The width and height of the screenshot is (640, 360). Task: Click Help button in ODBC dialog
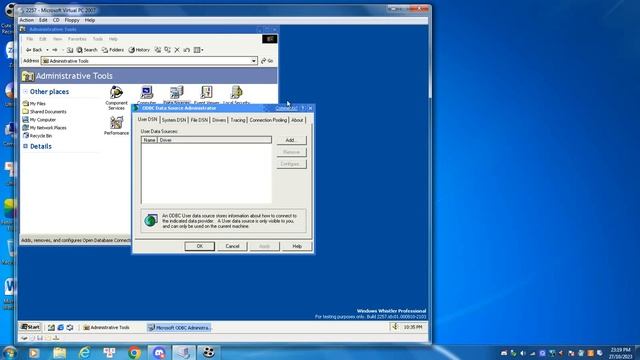tap(297, 246)
